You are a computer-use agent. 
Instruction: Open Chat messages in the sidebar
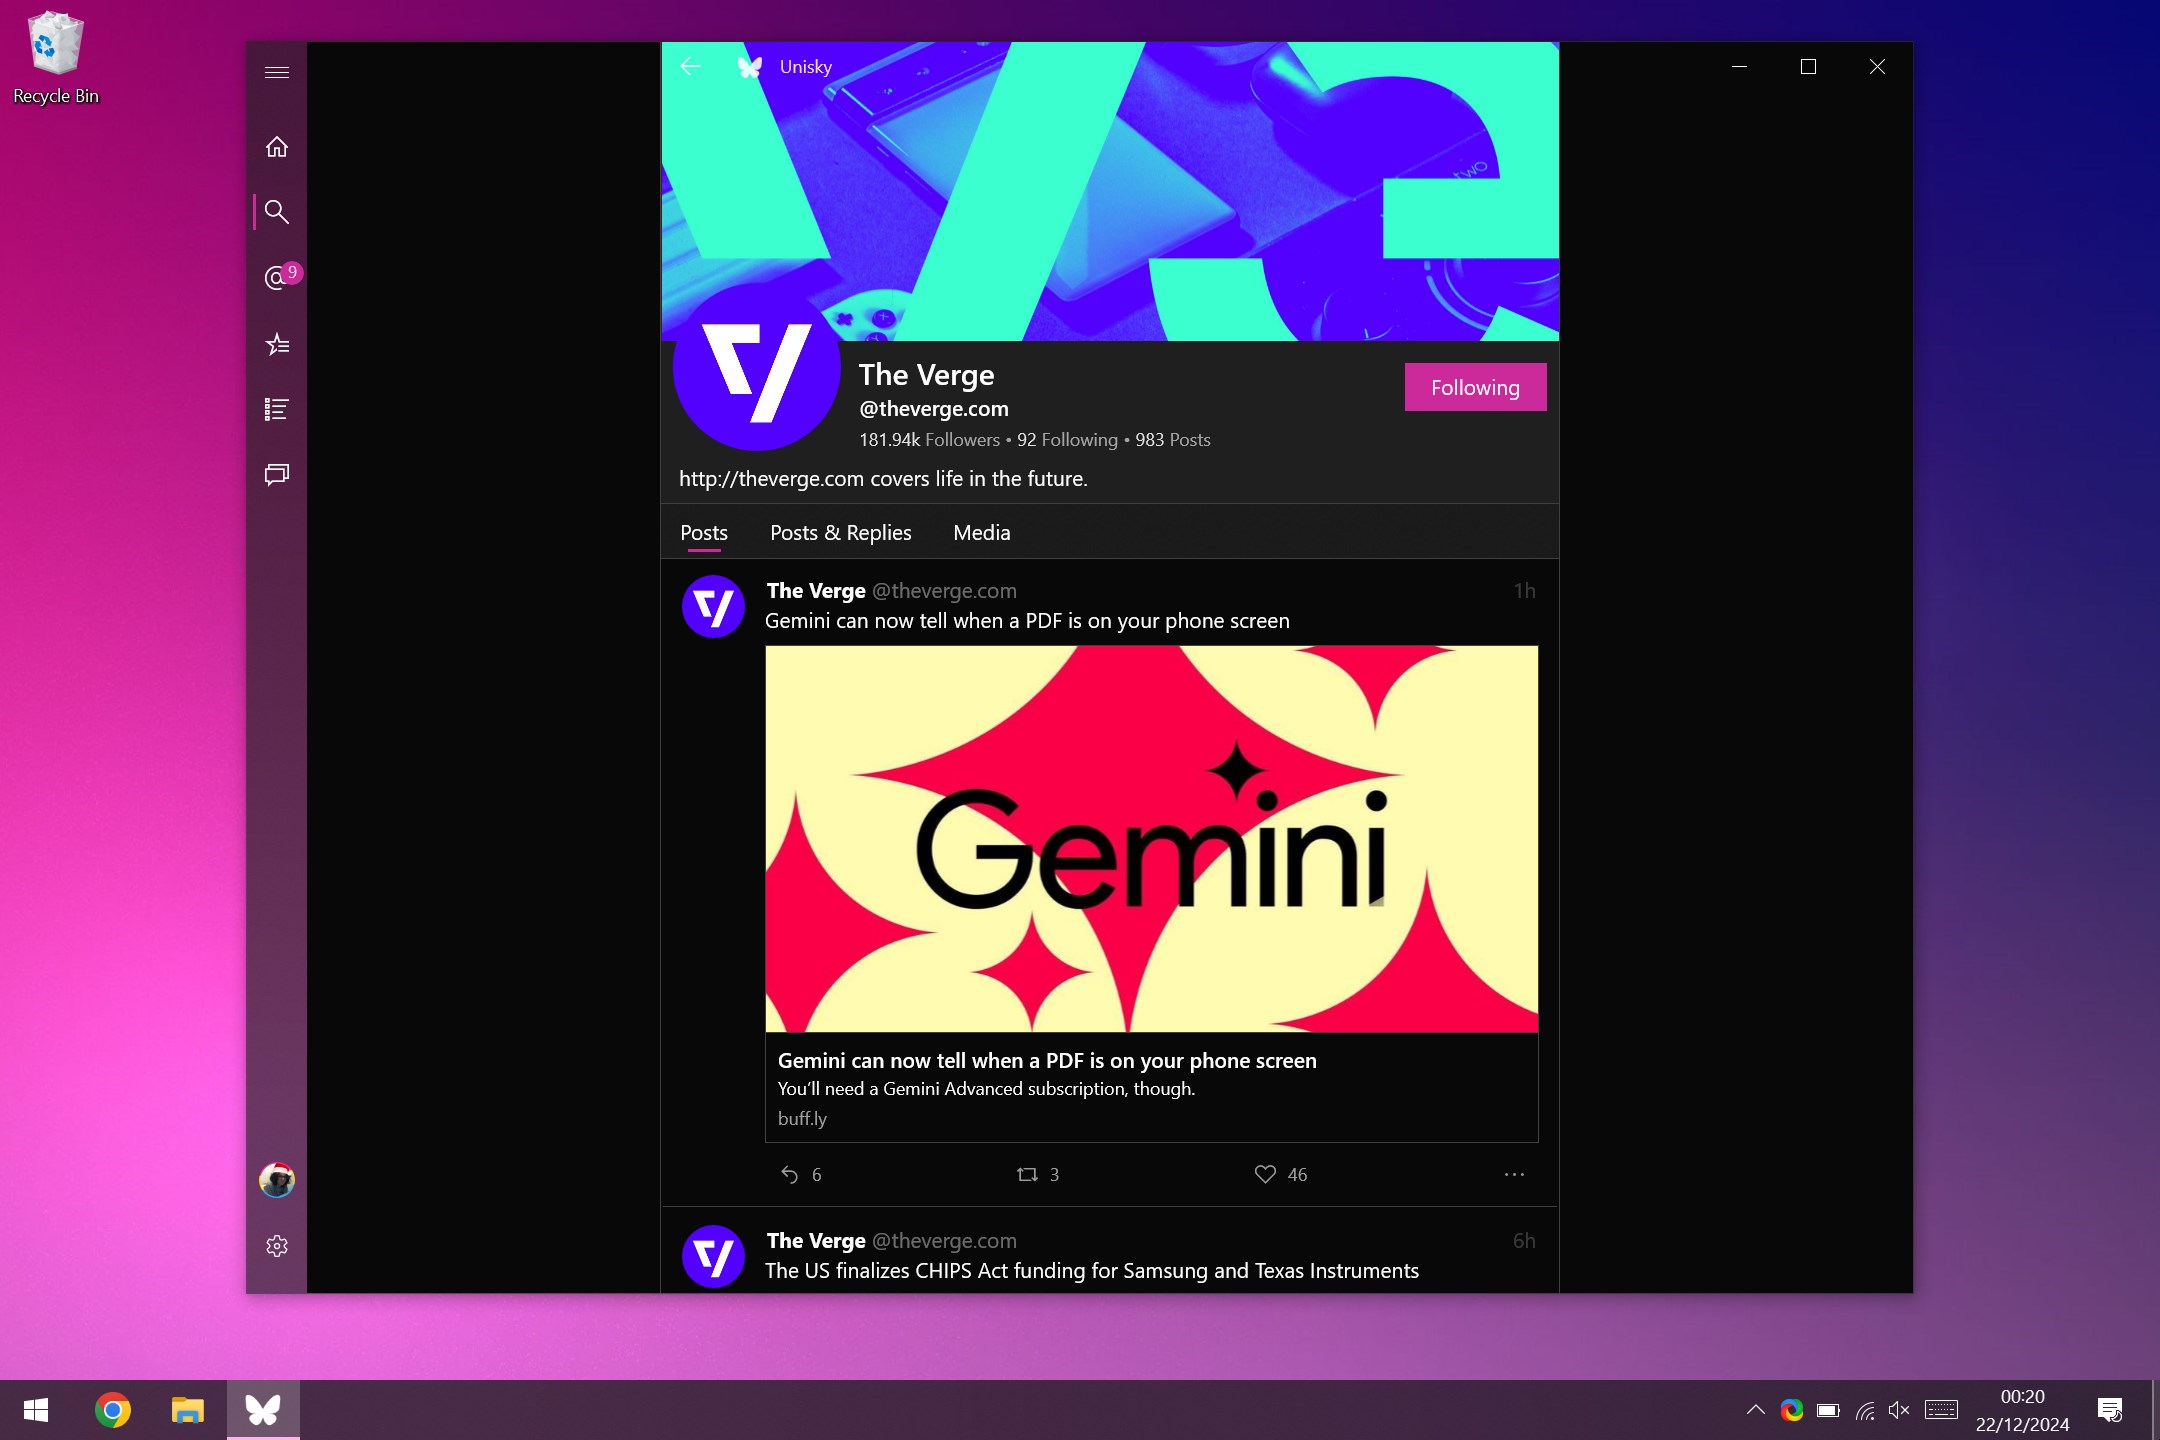point(277,473)
